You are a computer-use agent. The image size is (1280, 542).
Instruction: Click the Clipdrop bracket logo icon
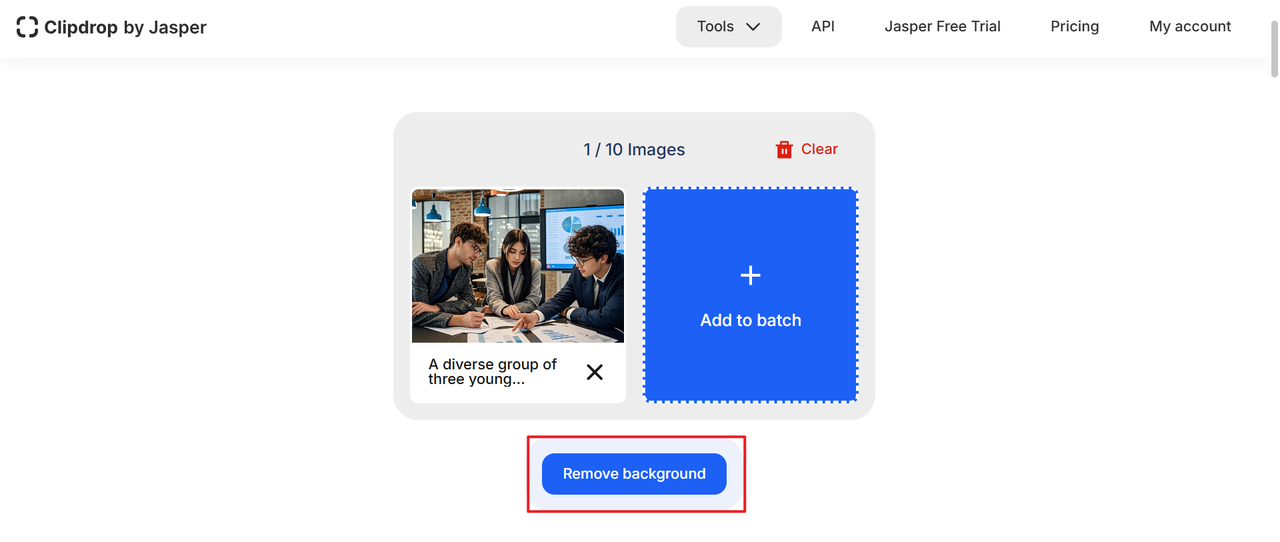[27, 27]
